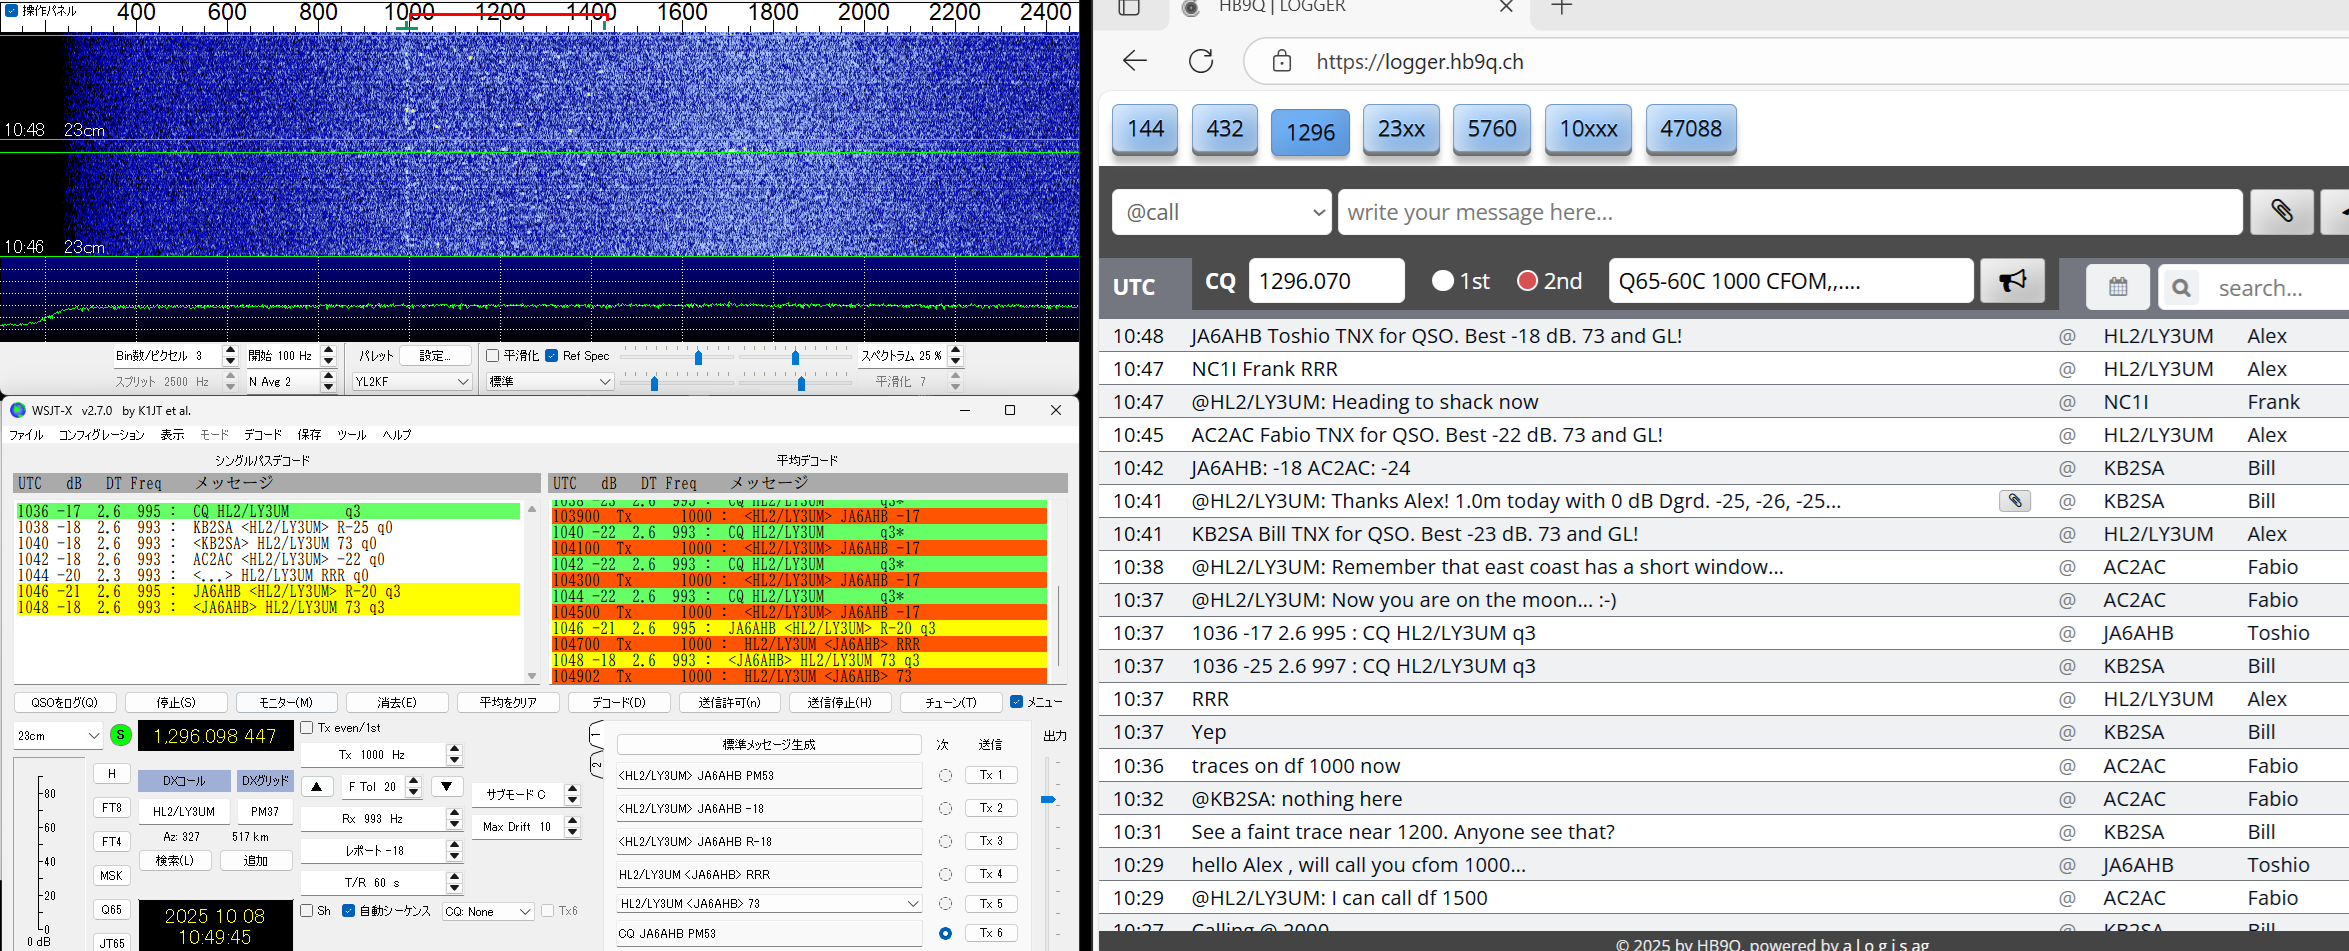Image resolution: width=2349 pixels, height=951 pixels.
Task: Toggle the Ref Spec checkbox
Action: point(552,356)
